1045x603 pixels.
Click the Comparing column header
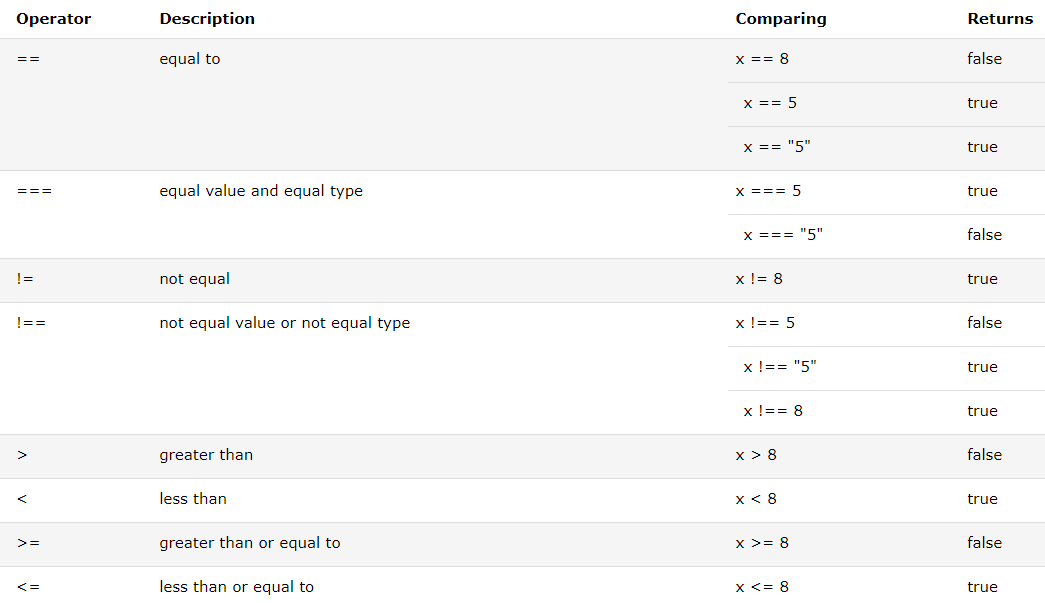point(781,19)
